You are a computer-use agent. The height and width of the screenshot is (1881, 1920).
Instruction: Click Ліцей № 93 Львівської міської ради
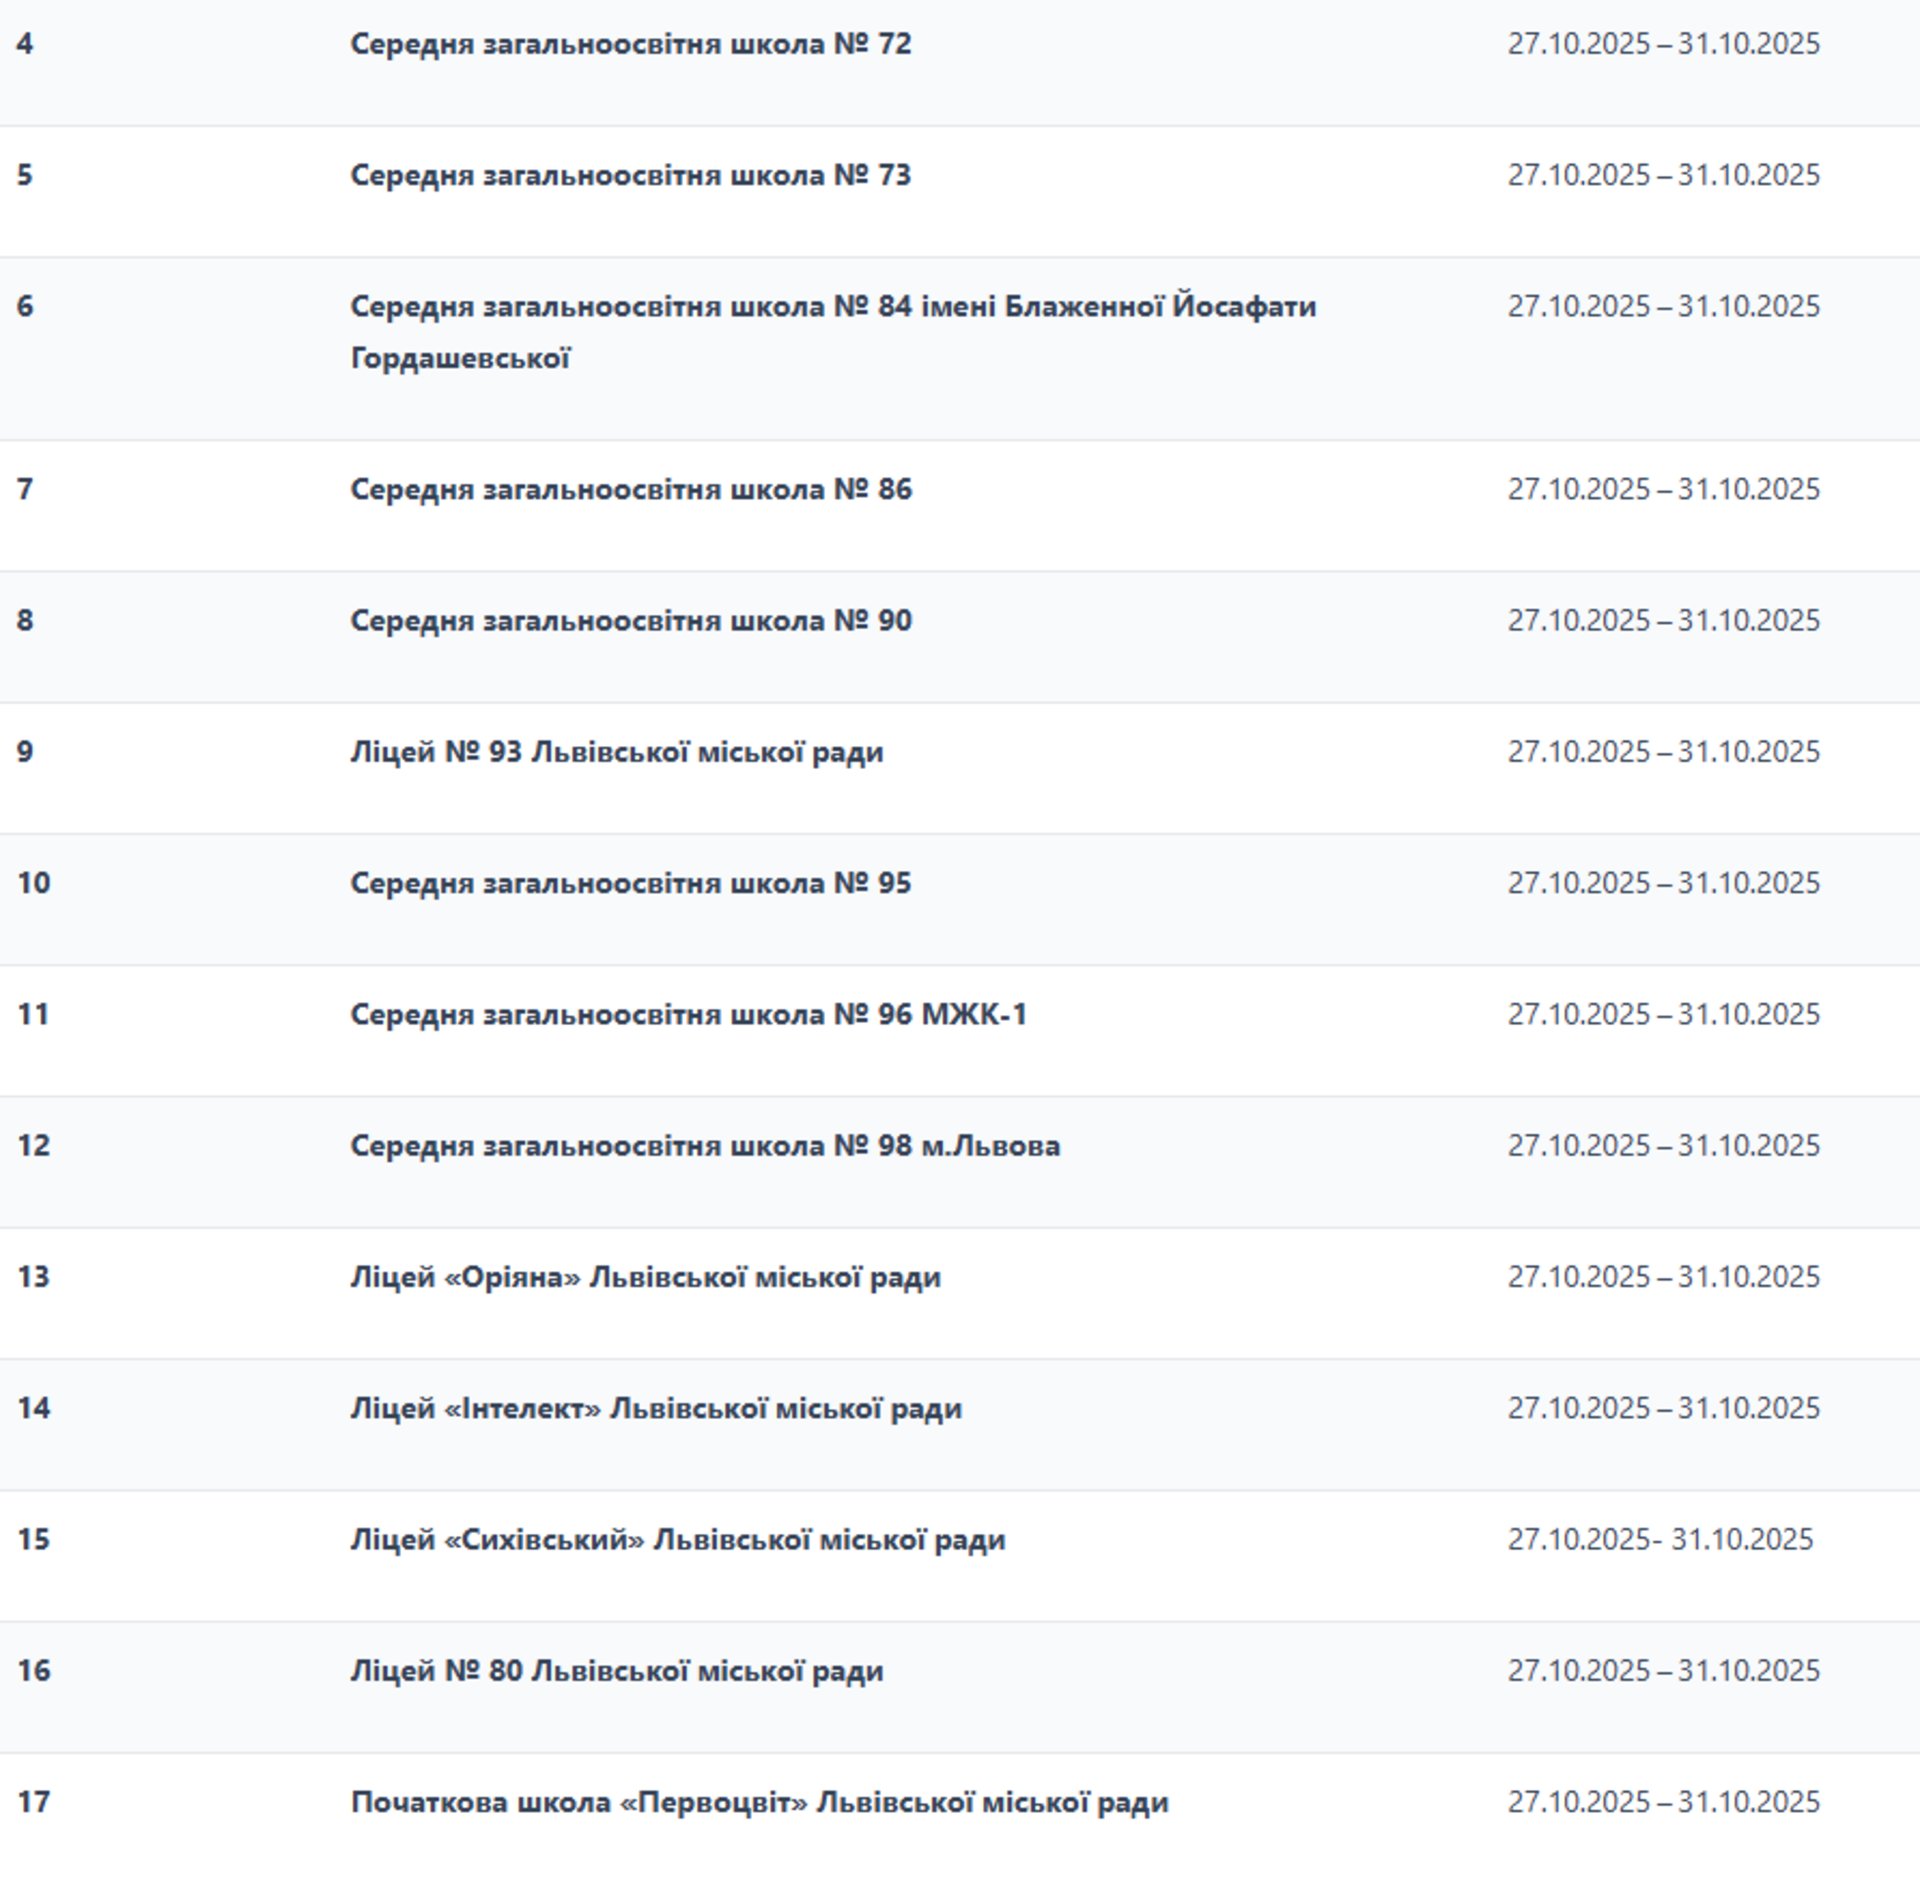pyautogui.click(x=616, y=752)
